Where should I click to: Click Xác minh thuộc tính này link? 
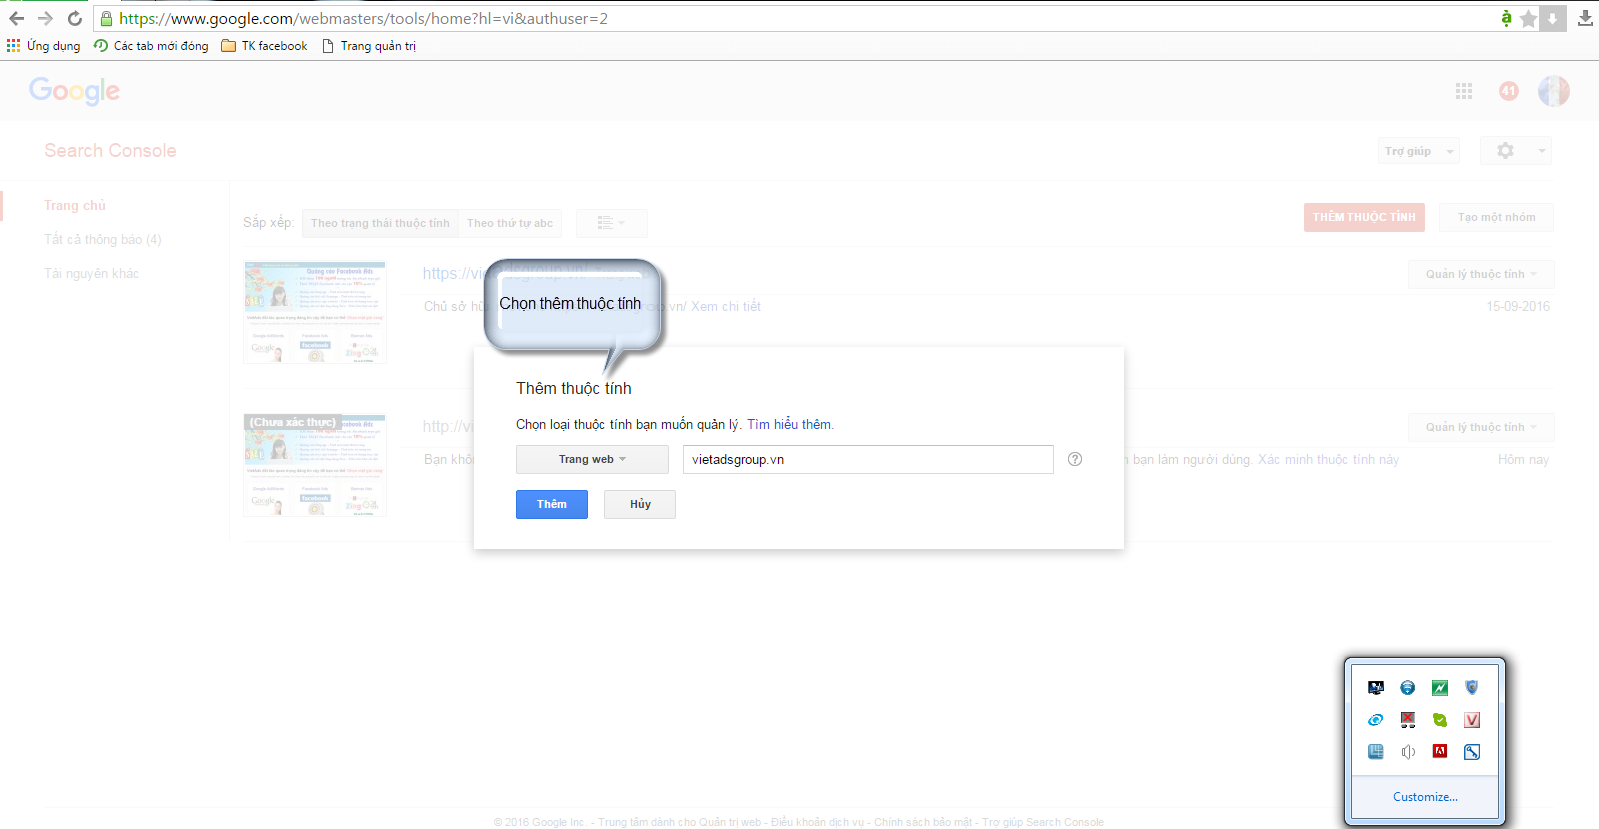coord(1328,459)
